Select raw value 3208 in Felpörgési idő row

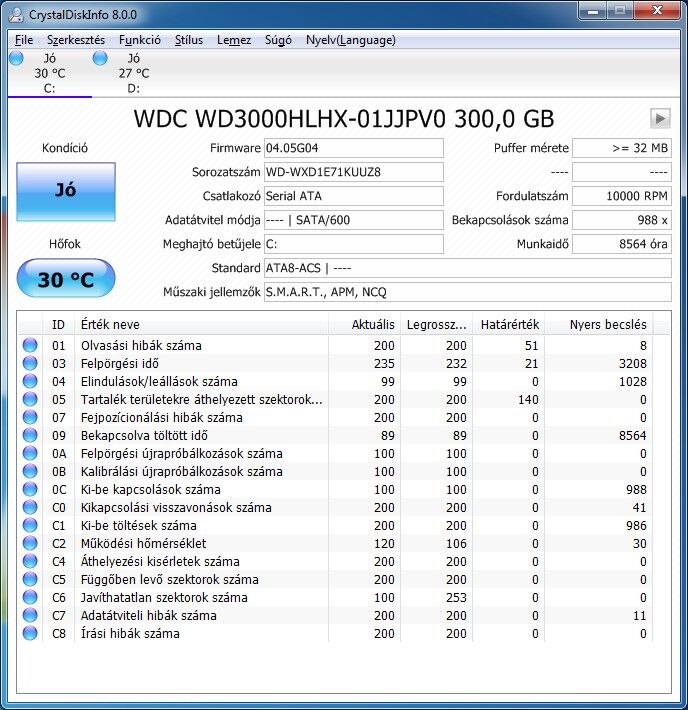[x=633, y=364]
